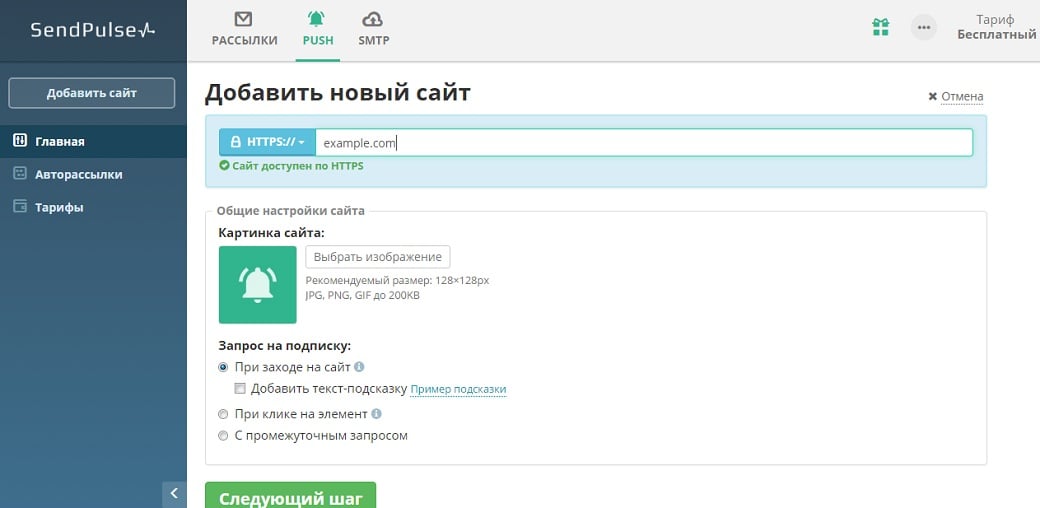1040x508 pixels.
Task: Click info icon next to 'При клике на элемент'
Action: tap(376, 413)
